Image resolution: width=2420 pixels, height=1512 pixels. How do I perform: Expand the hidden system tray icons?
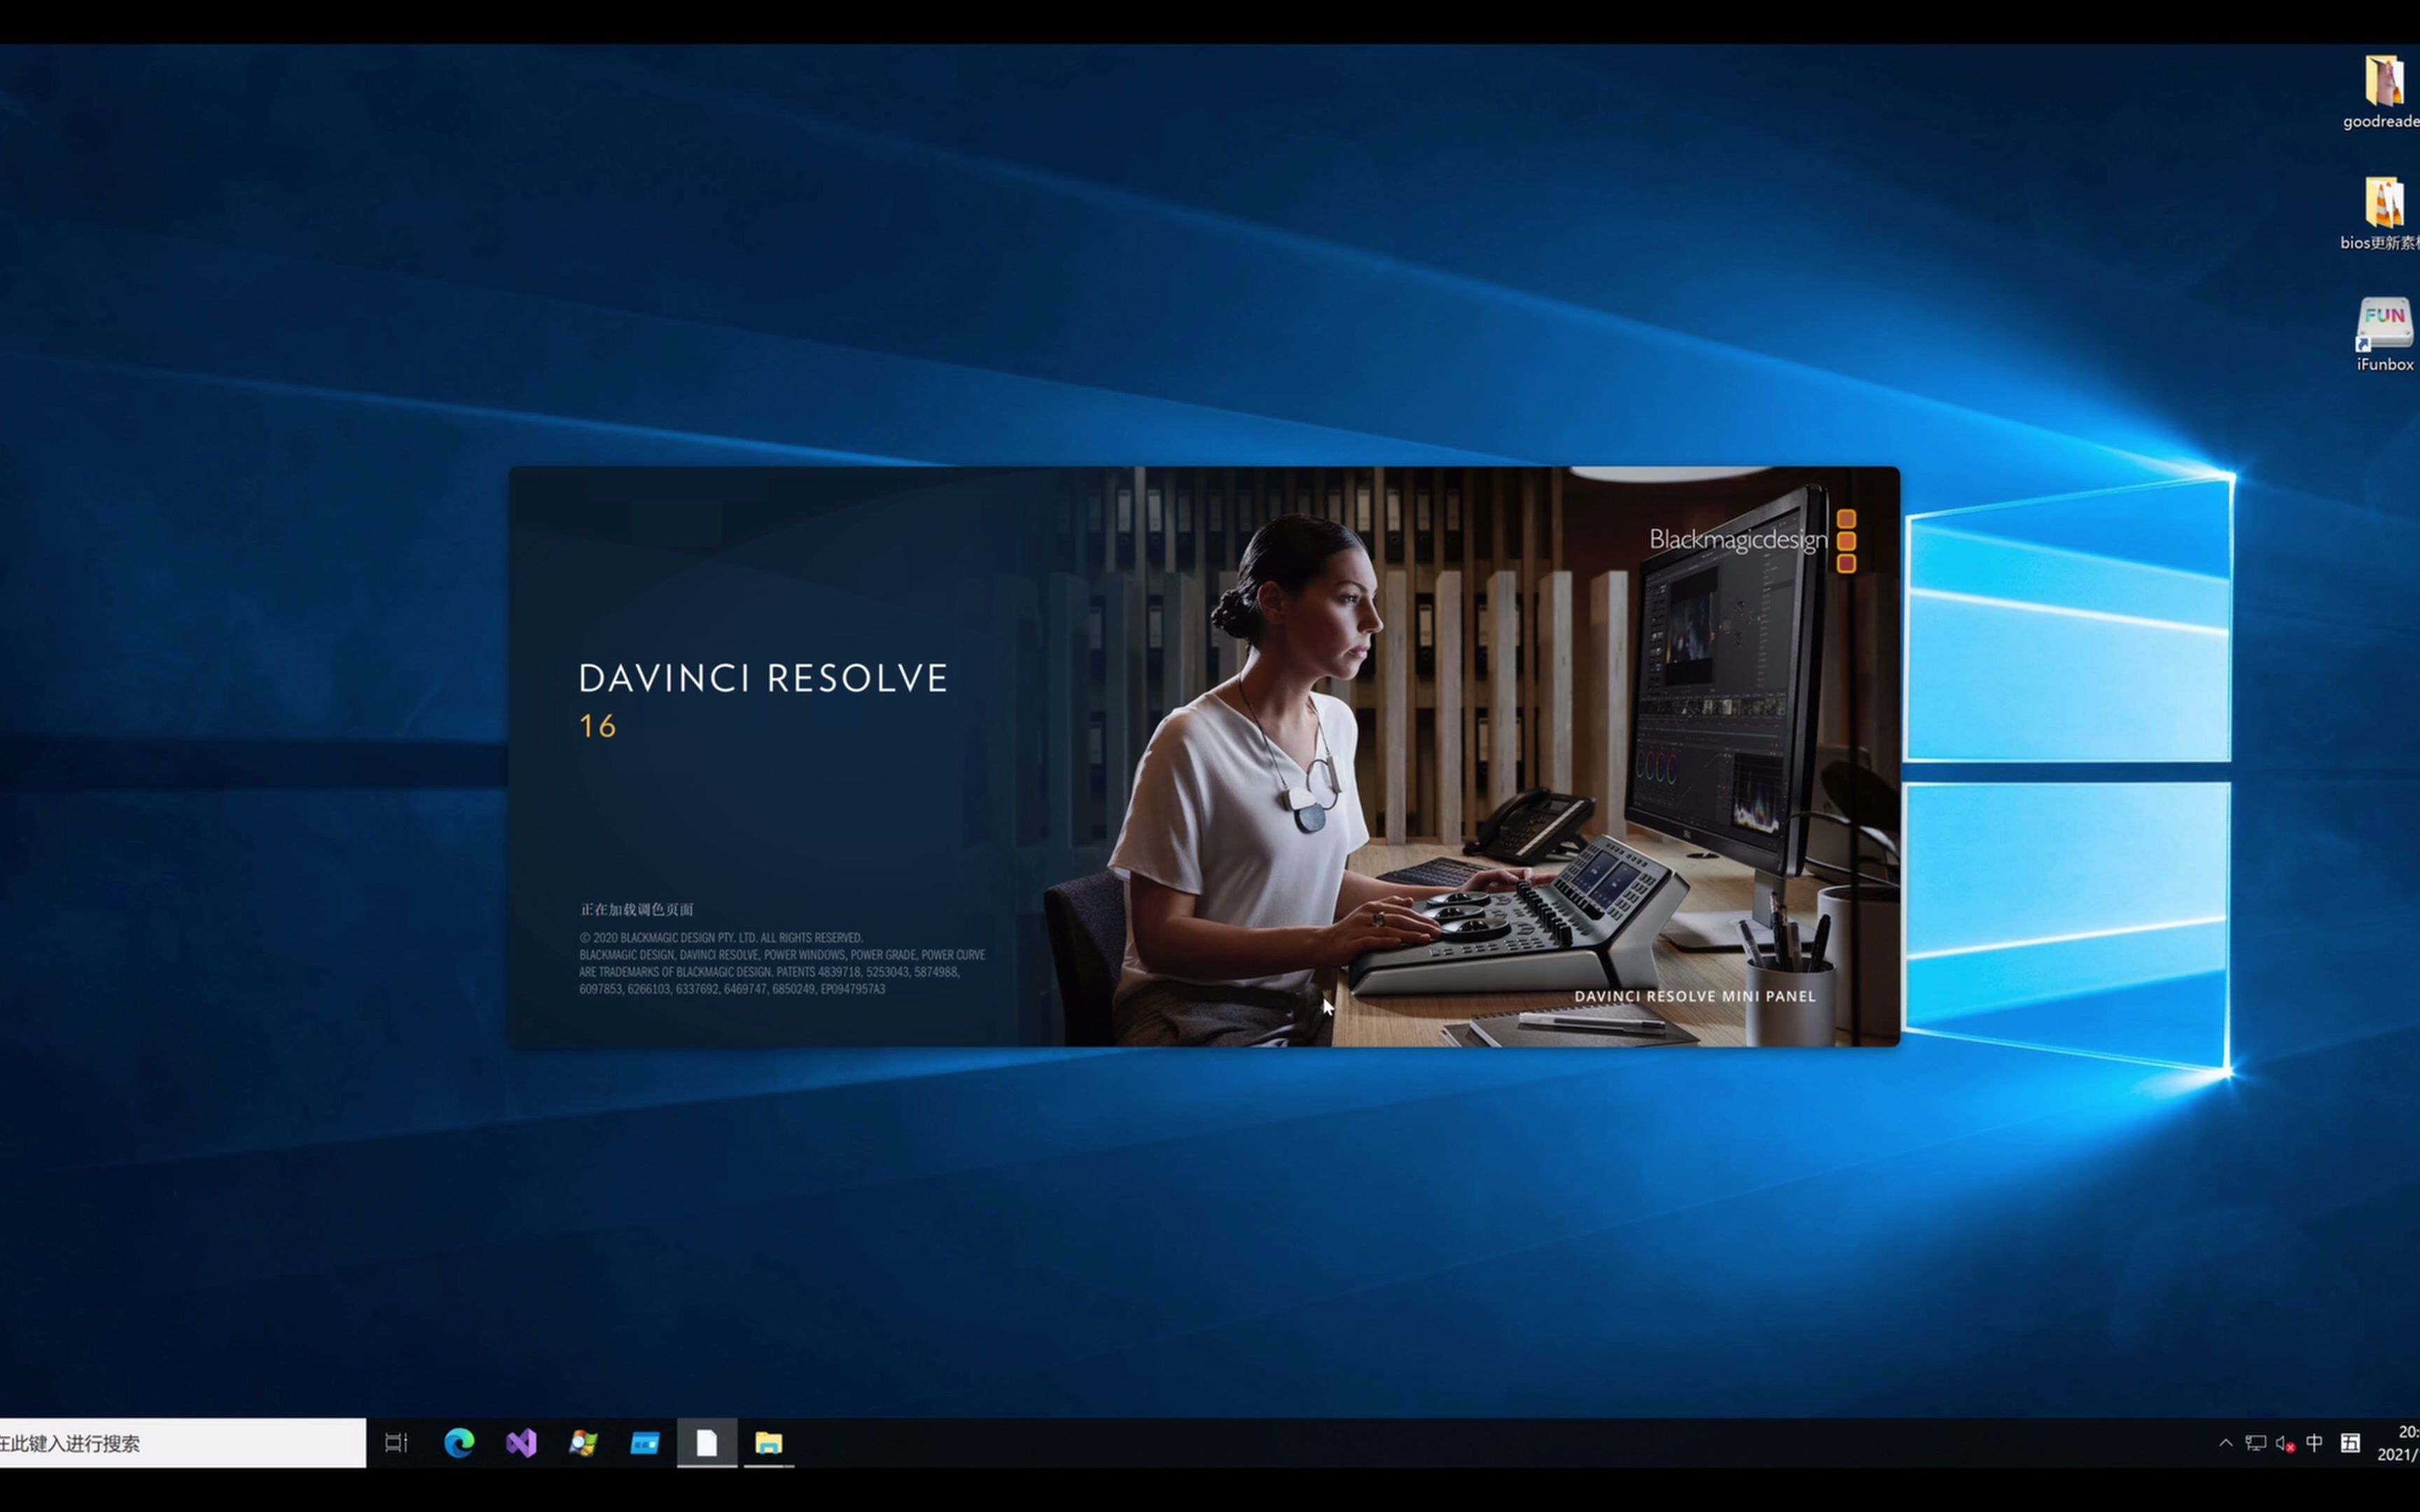(2225, 1442)
